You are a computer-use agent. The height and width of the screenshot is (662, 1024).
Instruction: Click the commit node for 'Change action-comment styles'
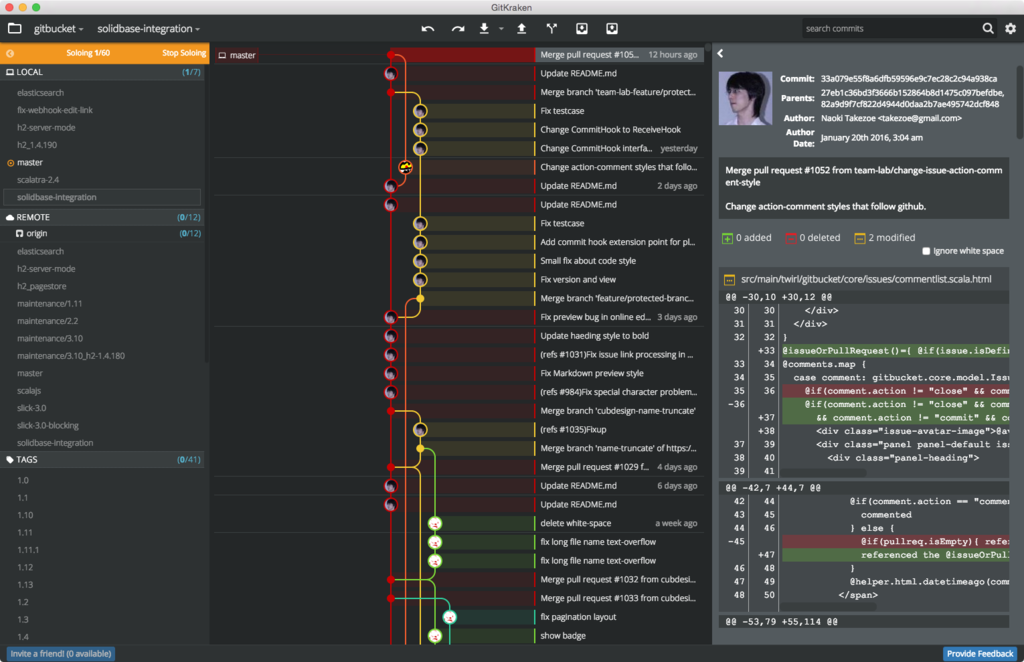pos(406,167)
